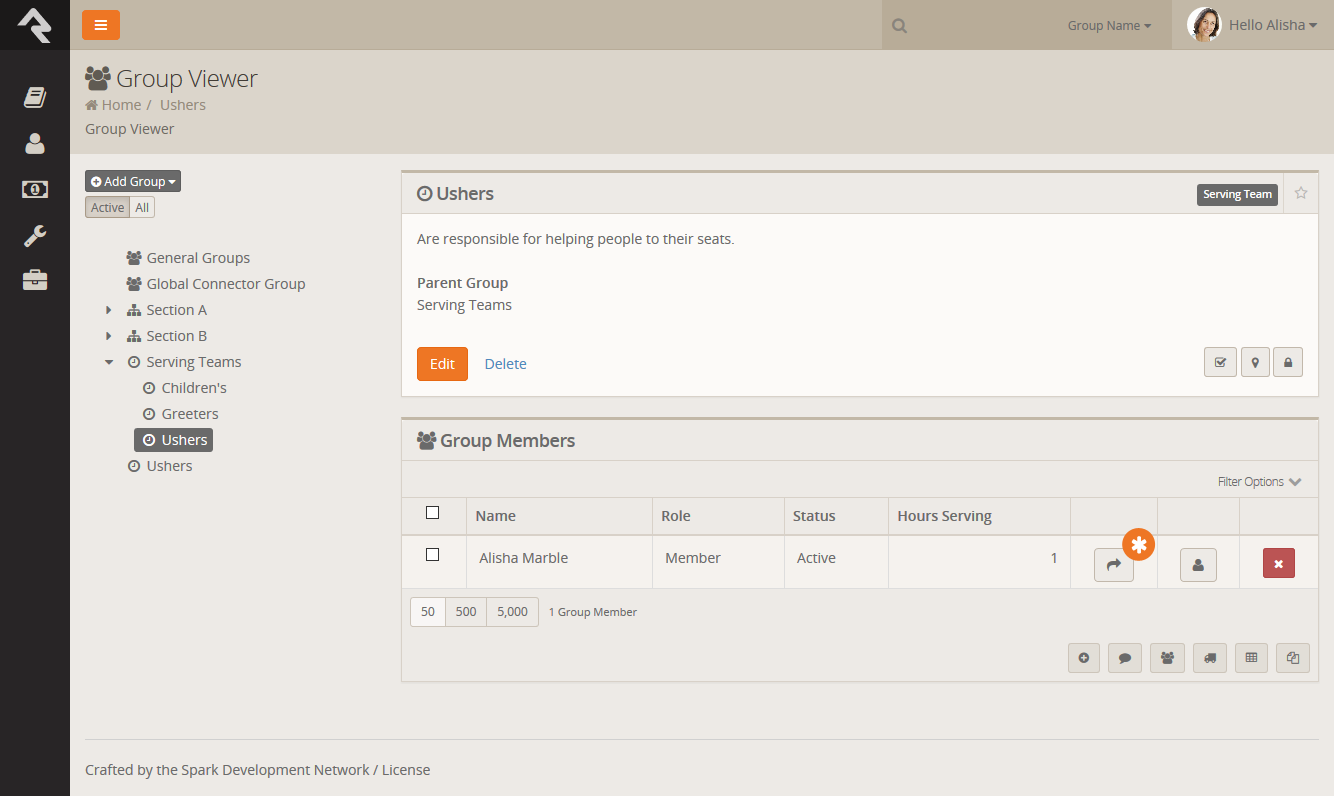Click the communicate speech bubble icon
This screenshot has width=1334, height=796.
[x=1125, y=658]
